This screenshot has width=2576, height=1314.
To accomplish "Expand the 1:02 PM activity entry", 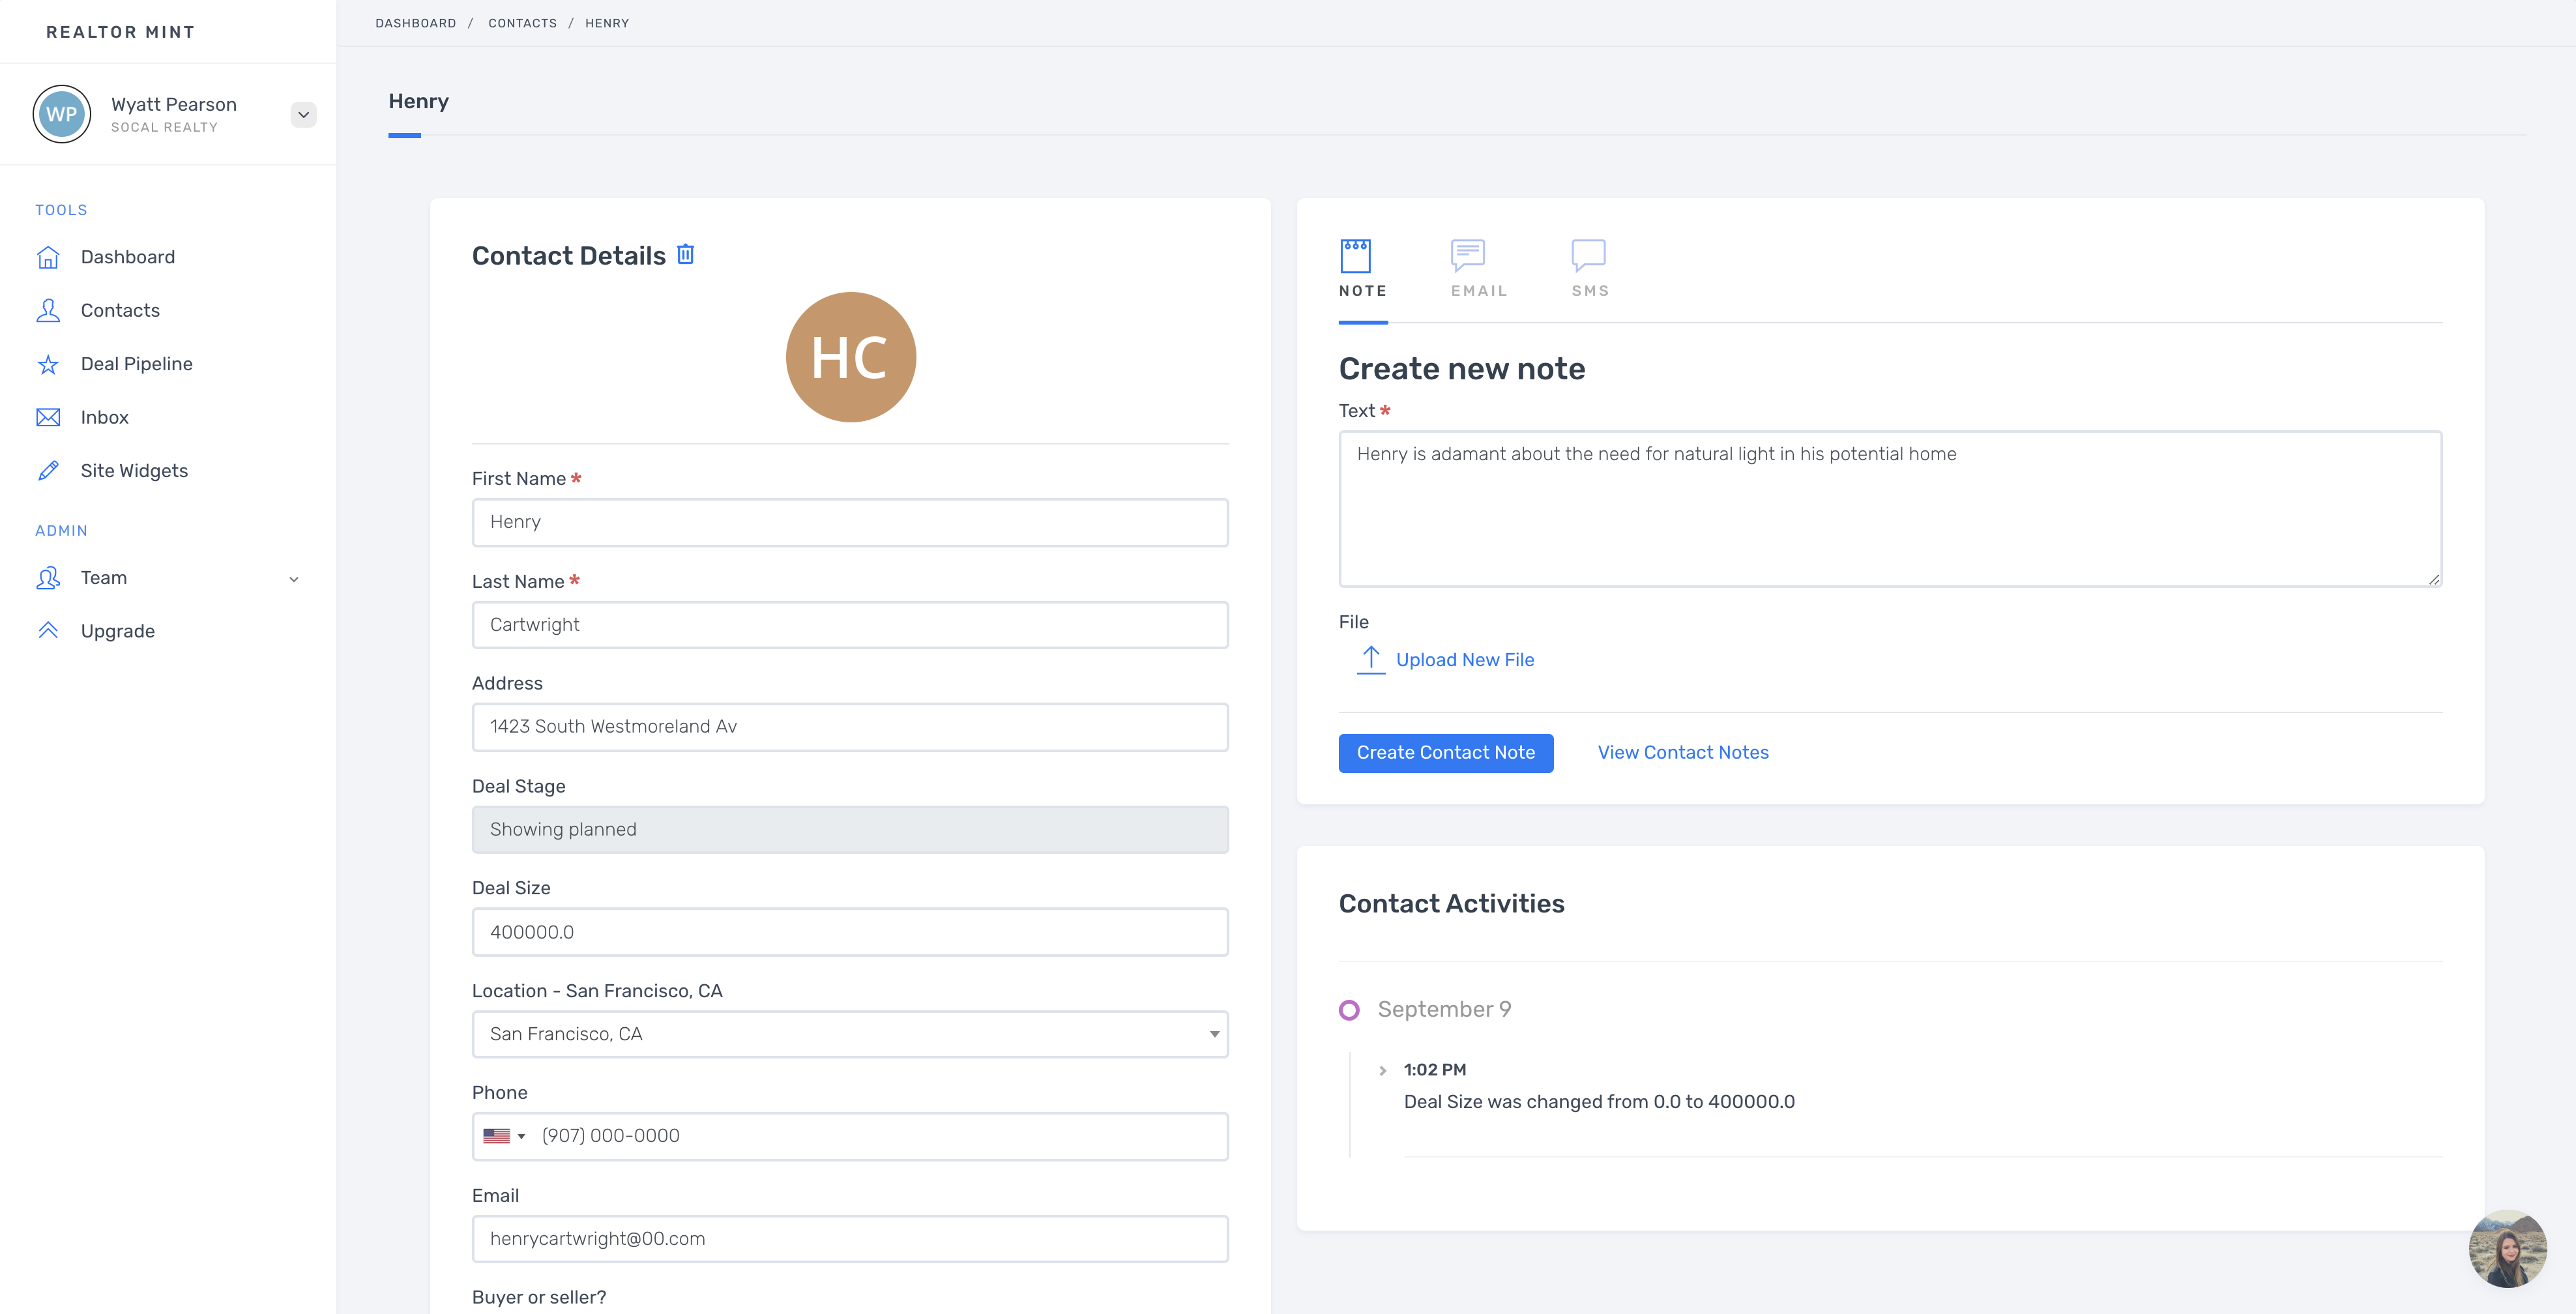I will pos(1383,1070).
